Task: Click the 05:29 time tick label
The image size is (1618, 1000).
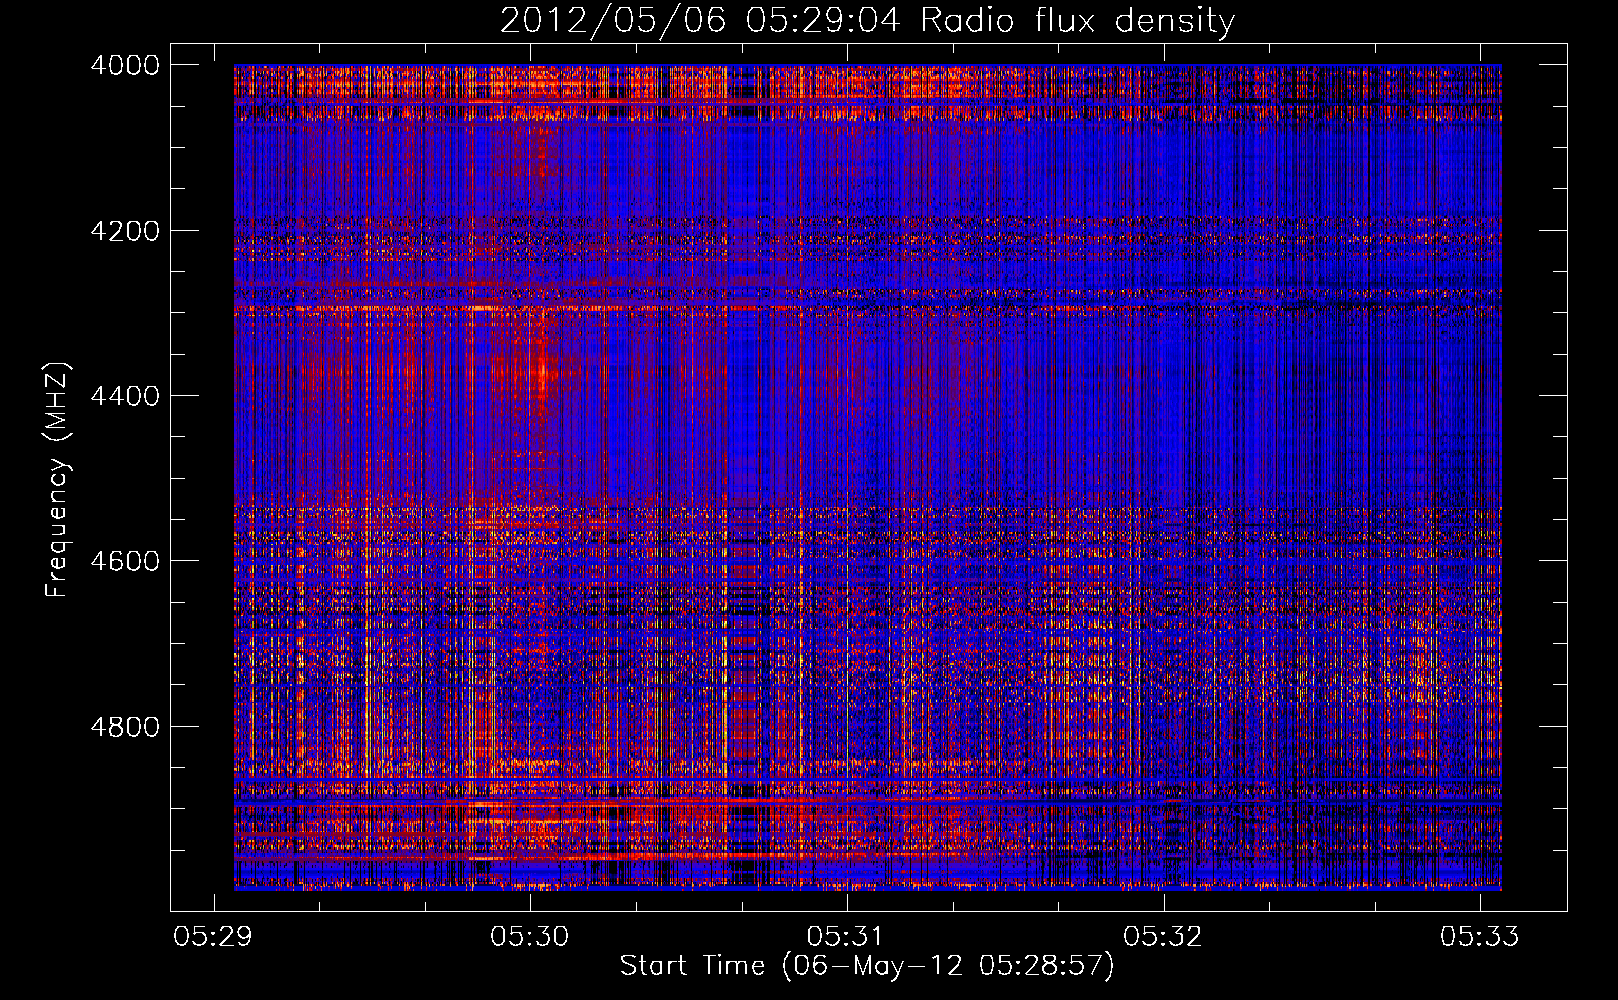Action: [213, 936]
